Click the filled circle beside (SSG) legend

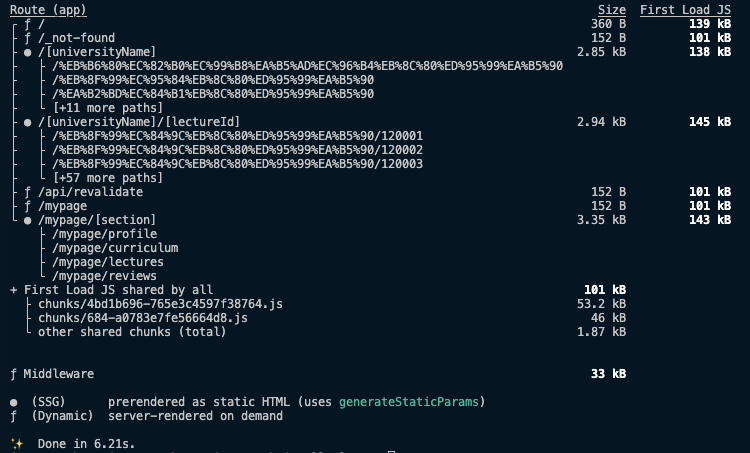14,402
